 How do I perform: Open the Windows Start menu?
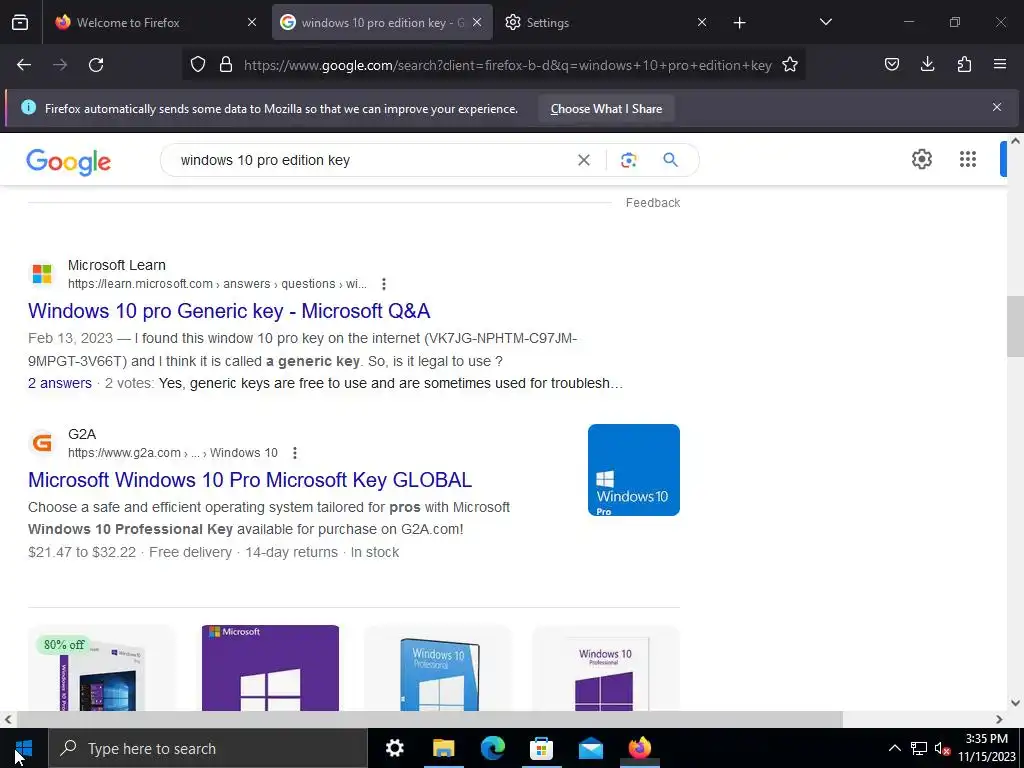[x=24, y=748]
